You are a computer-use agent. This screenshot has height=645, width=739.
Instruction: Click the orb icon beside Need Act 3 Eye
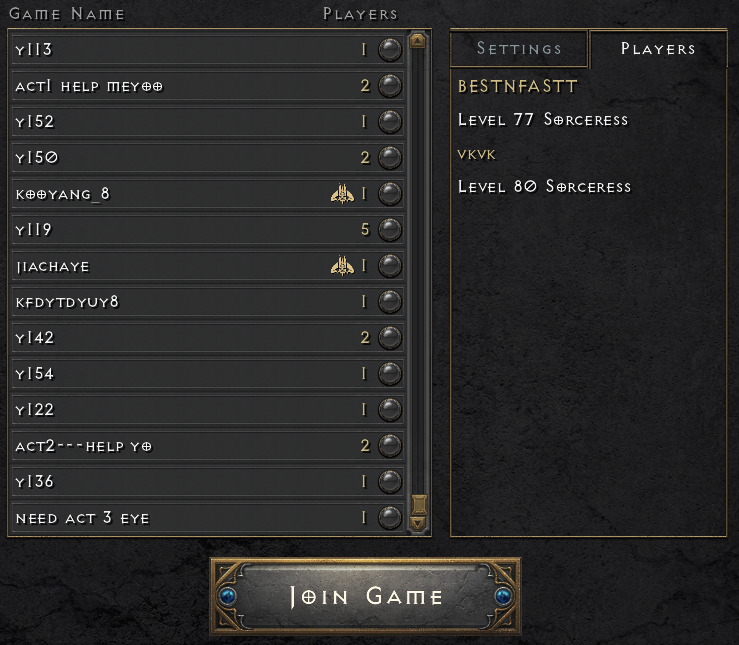390,518
